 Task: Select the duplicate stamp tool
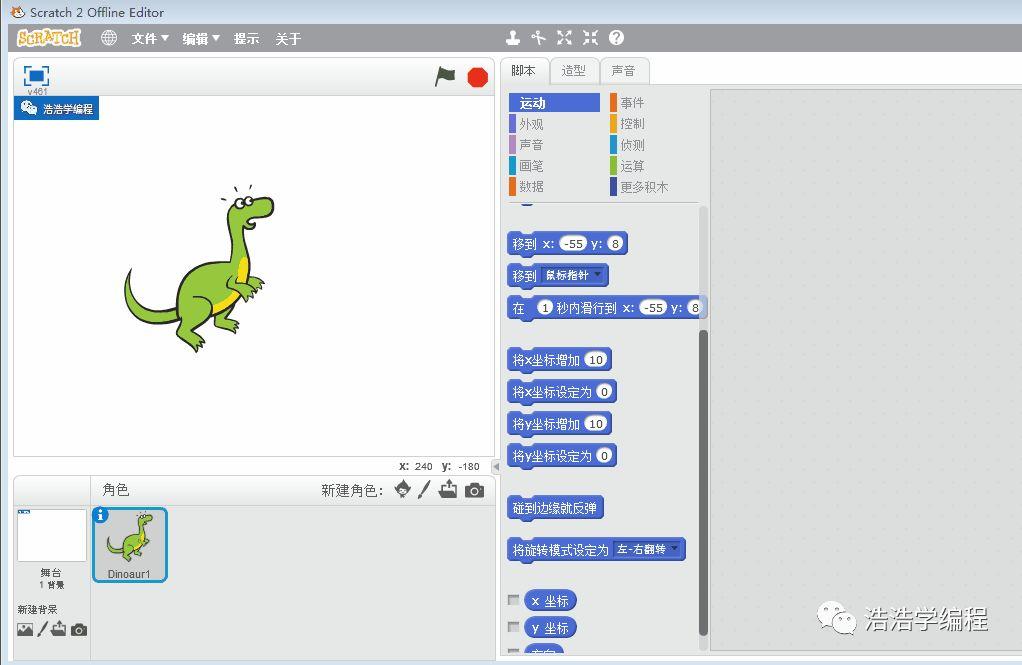[x=513, y=38]
